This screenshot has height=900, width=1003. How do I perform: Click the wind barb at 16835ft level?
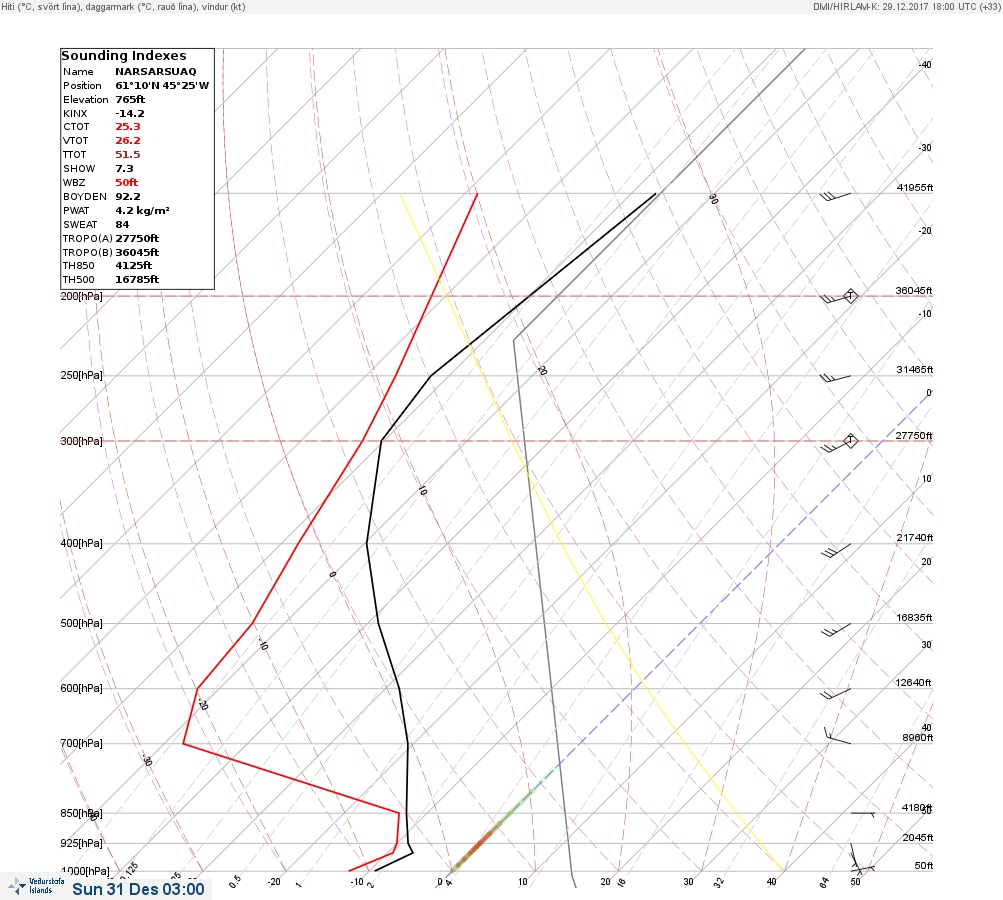[835, 630]
